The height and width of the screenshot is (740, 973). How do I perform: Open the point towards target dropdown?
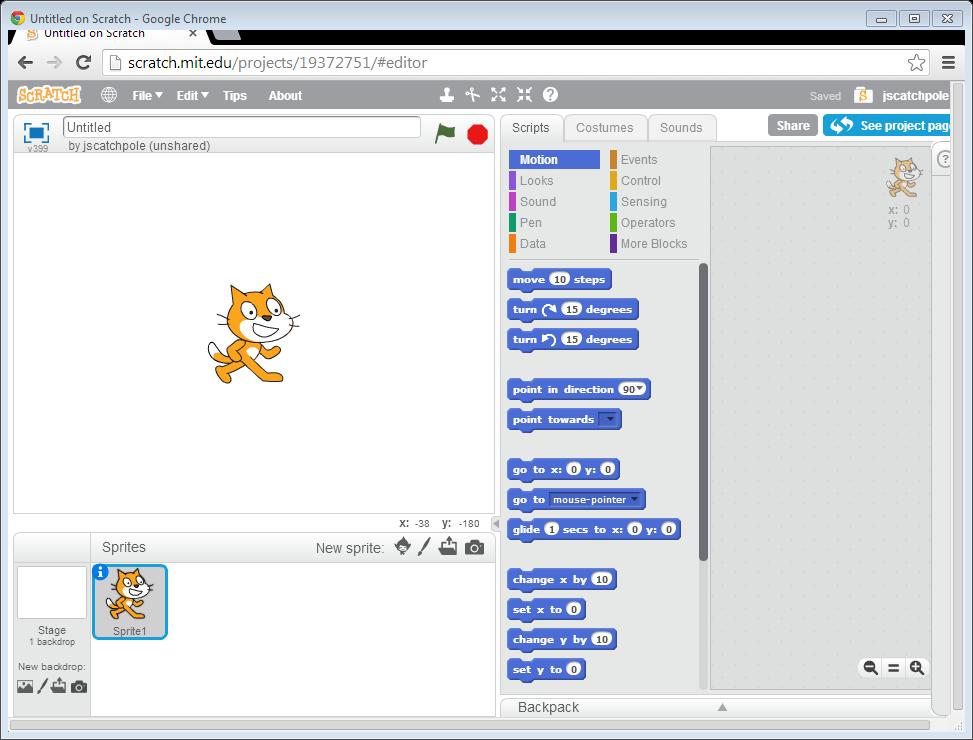610,419
